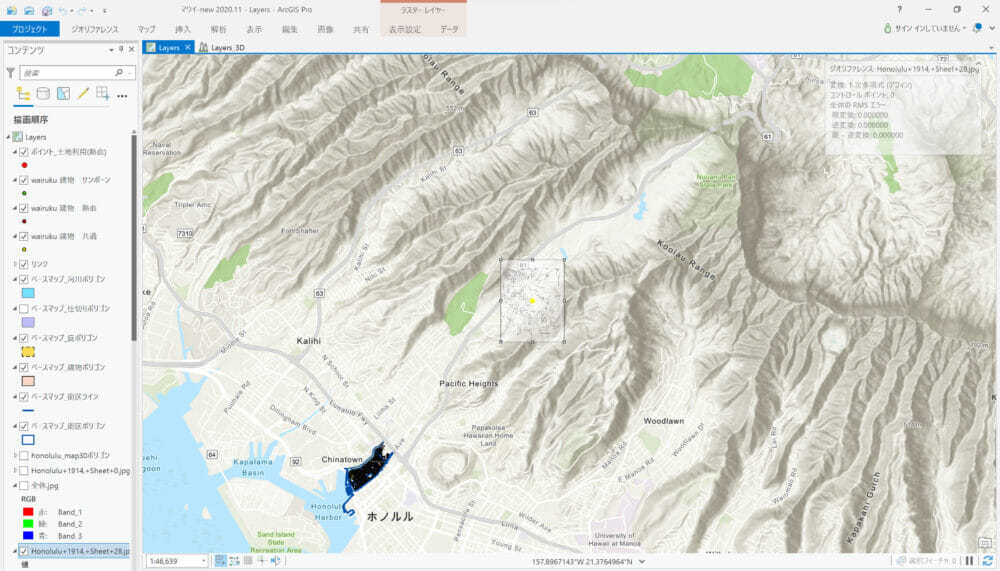Select List By Selection icon
Screen dimensions: 1000x571
(63, 94)
